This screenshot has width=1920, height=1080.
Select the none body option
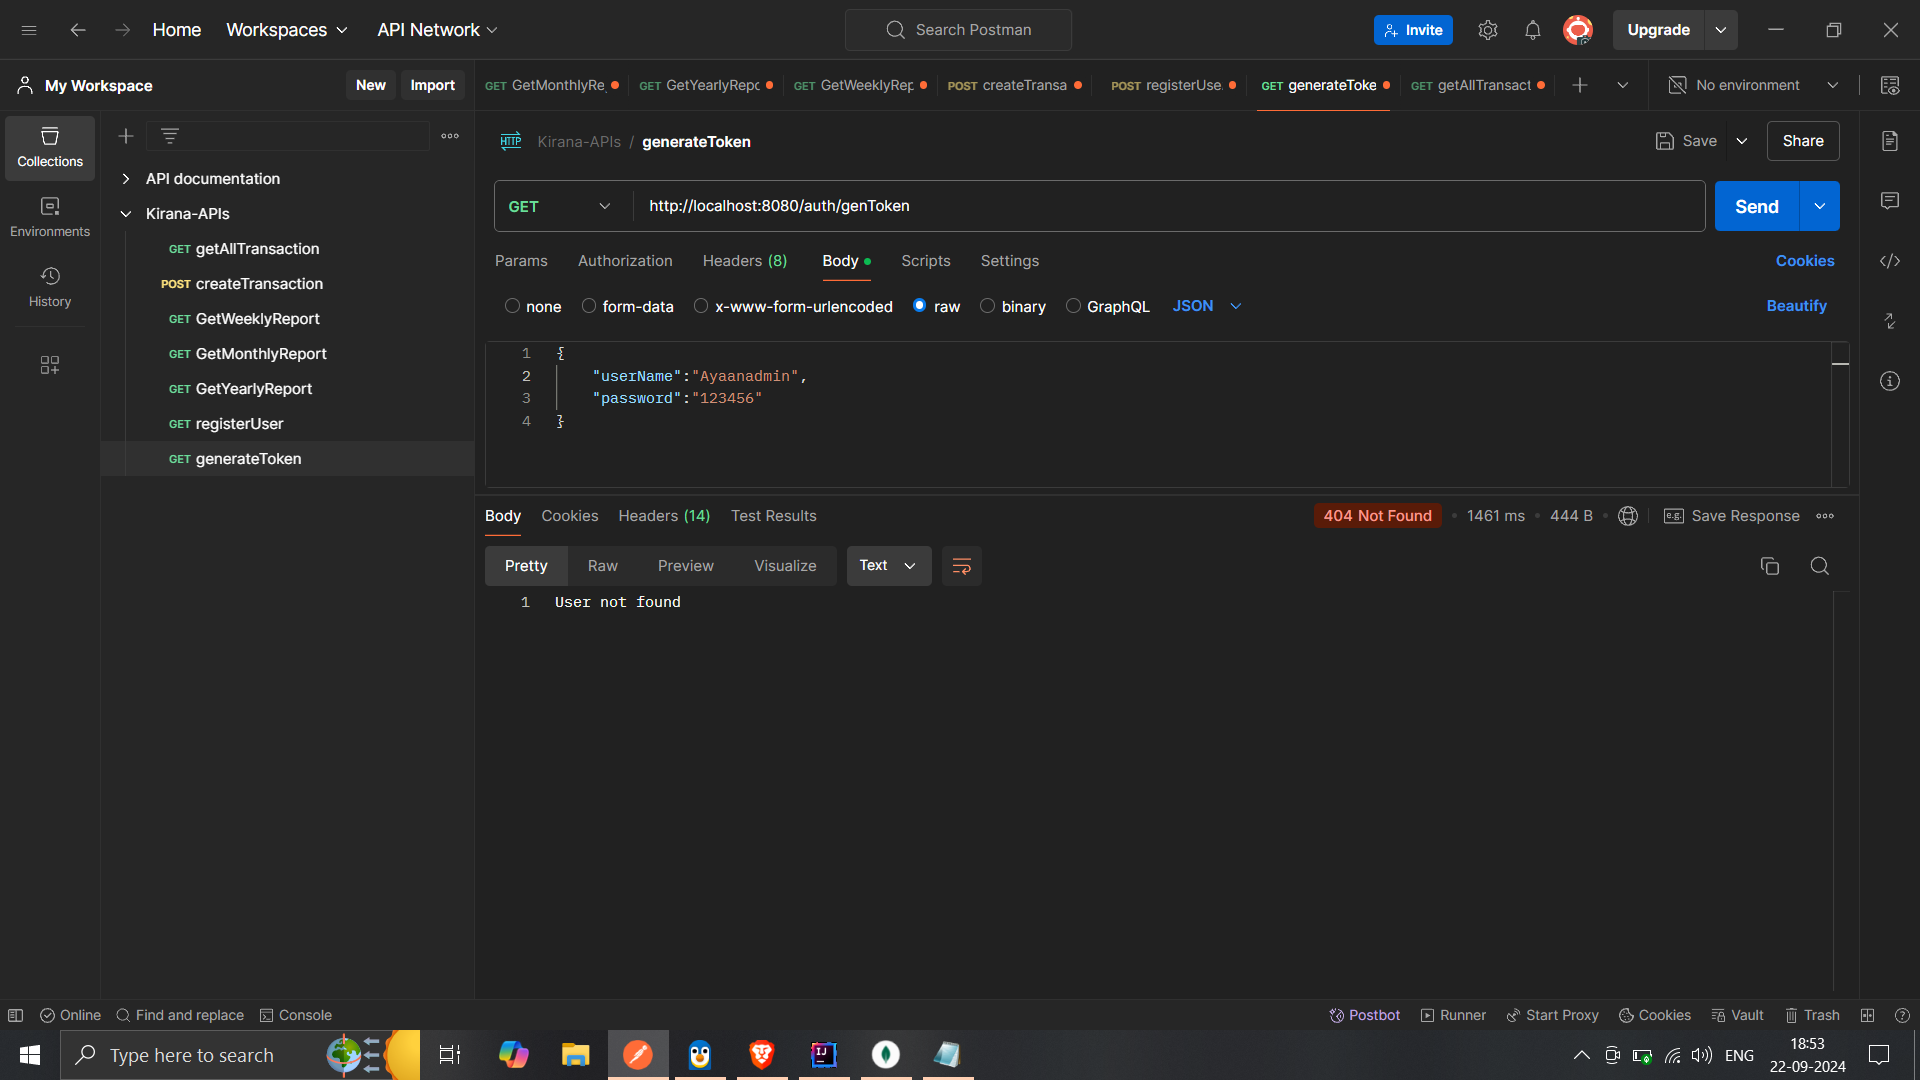point(512,306)
